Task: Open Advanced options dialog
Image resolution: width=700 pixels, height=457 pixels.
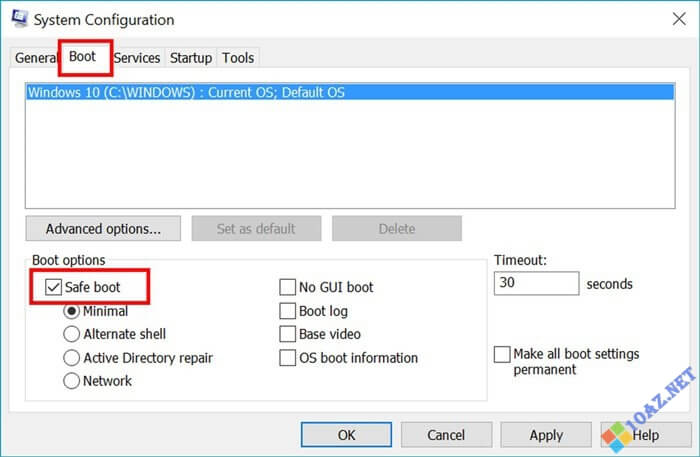Action: 103,228
